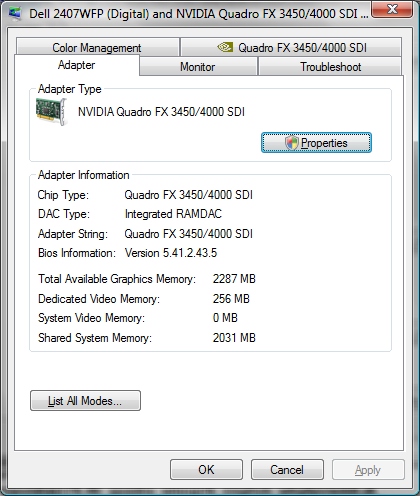Click the 0 MB system video memory value

225,318
